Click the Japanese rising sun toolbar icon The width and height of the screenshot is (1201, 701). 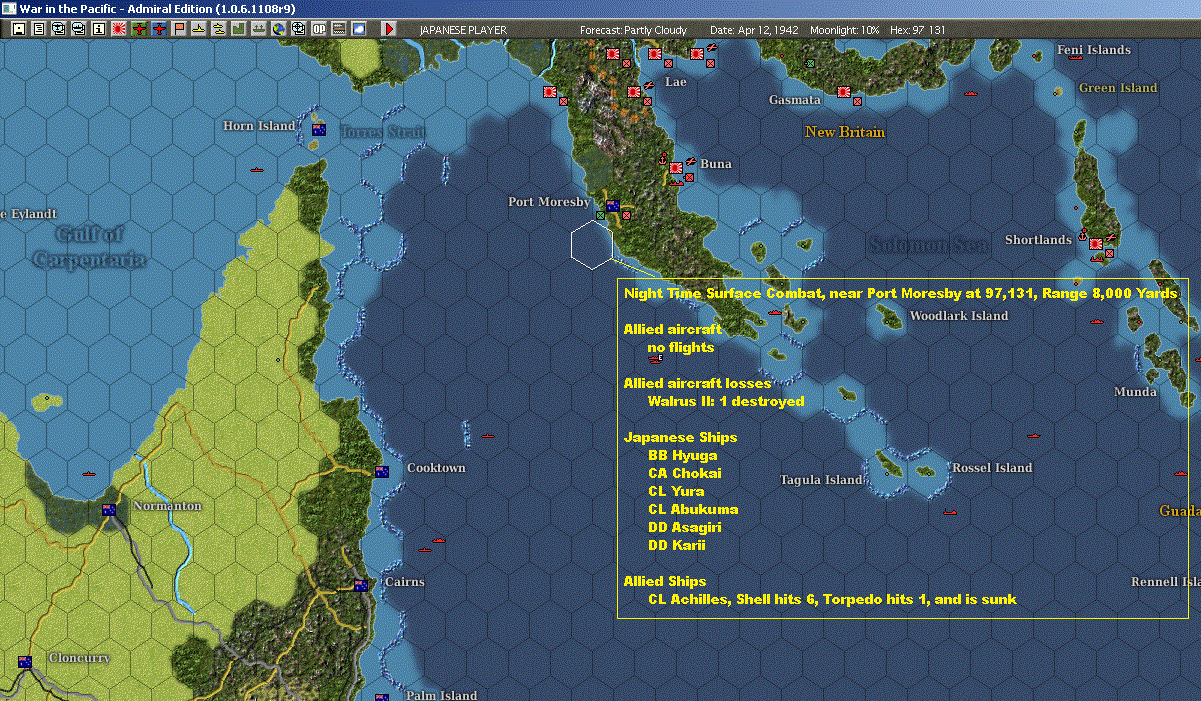[119, 29]
